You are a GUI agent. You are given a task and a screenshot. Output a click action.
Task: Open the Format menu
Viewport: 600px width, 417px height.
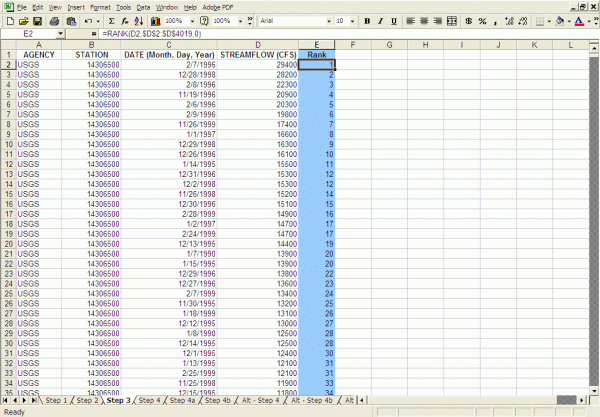click(x=101, y=7)
